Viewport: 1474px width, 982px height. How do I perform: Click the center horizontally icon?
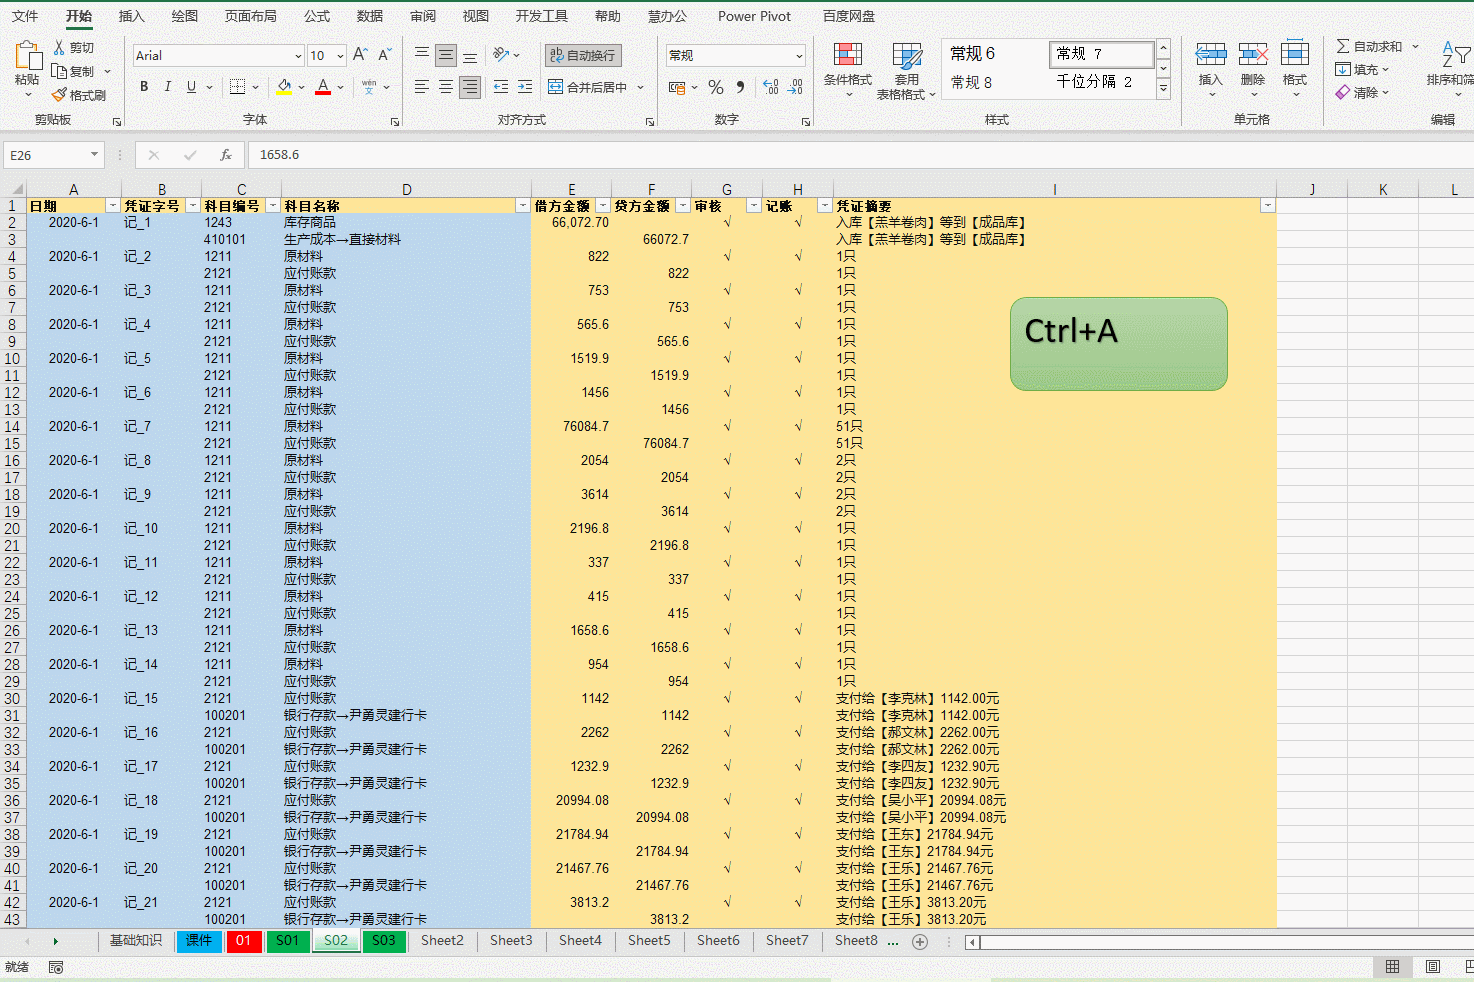(x=446, y=87)
